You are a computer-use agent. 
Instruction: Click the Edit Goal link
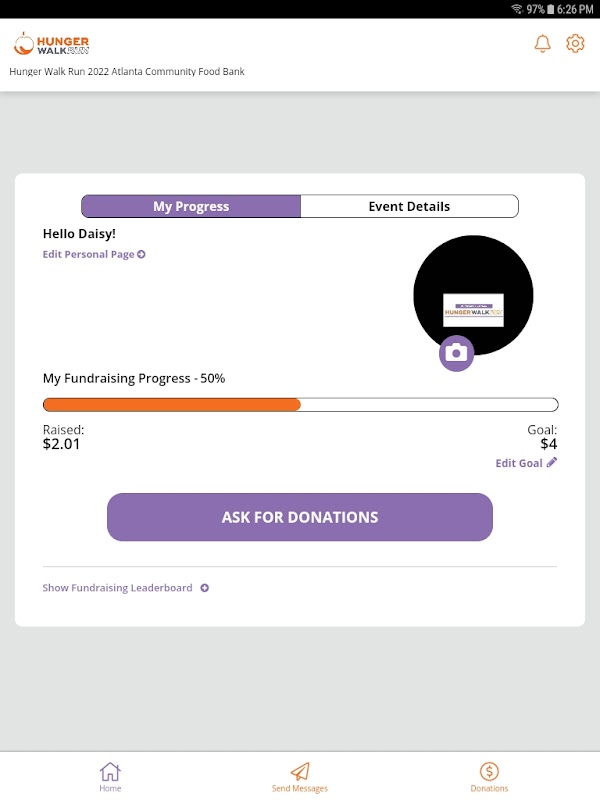coord(519,463)
